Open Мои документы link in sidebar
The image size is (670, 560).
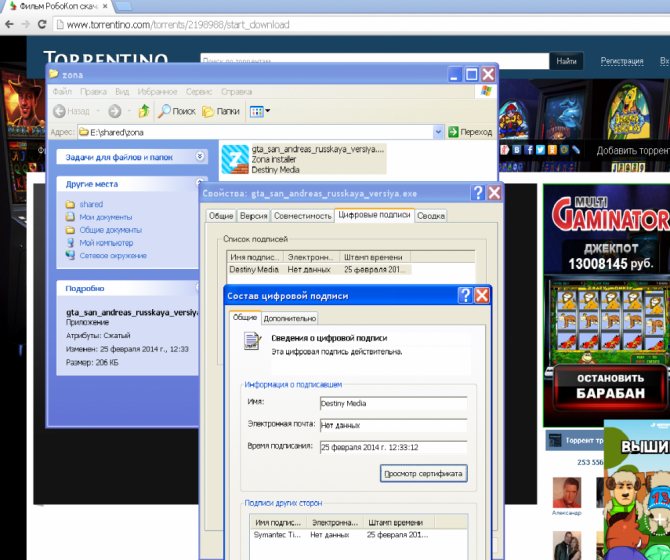click(106, 217)
